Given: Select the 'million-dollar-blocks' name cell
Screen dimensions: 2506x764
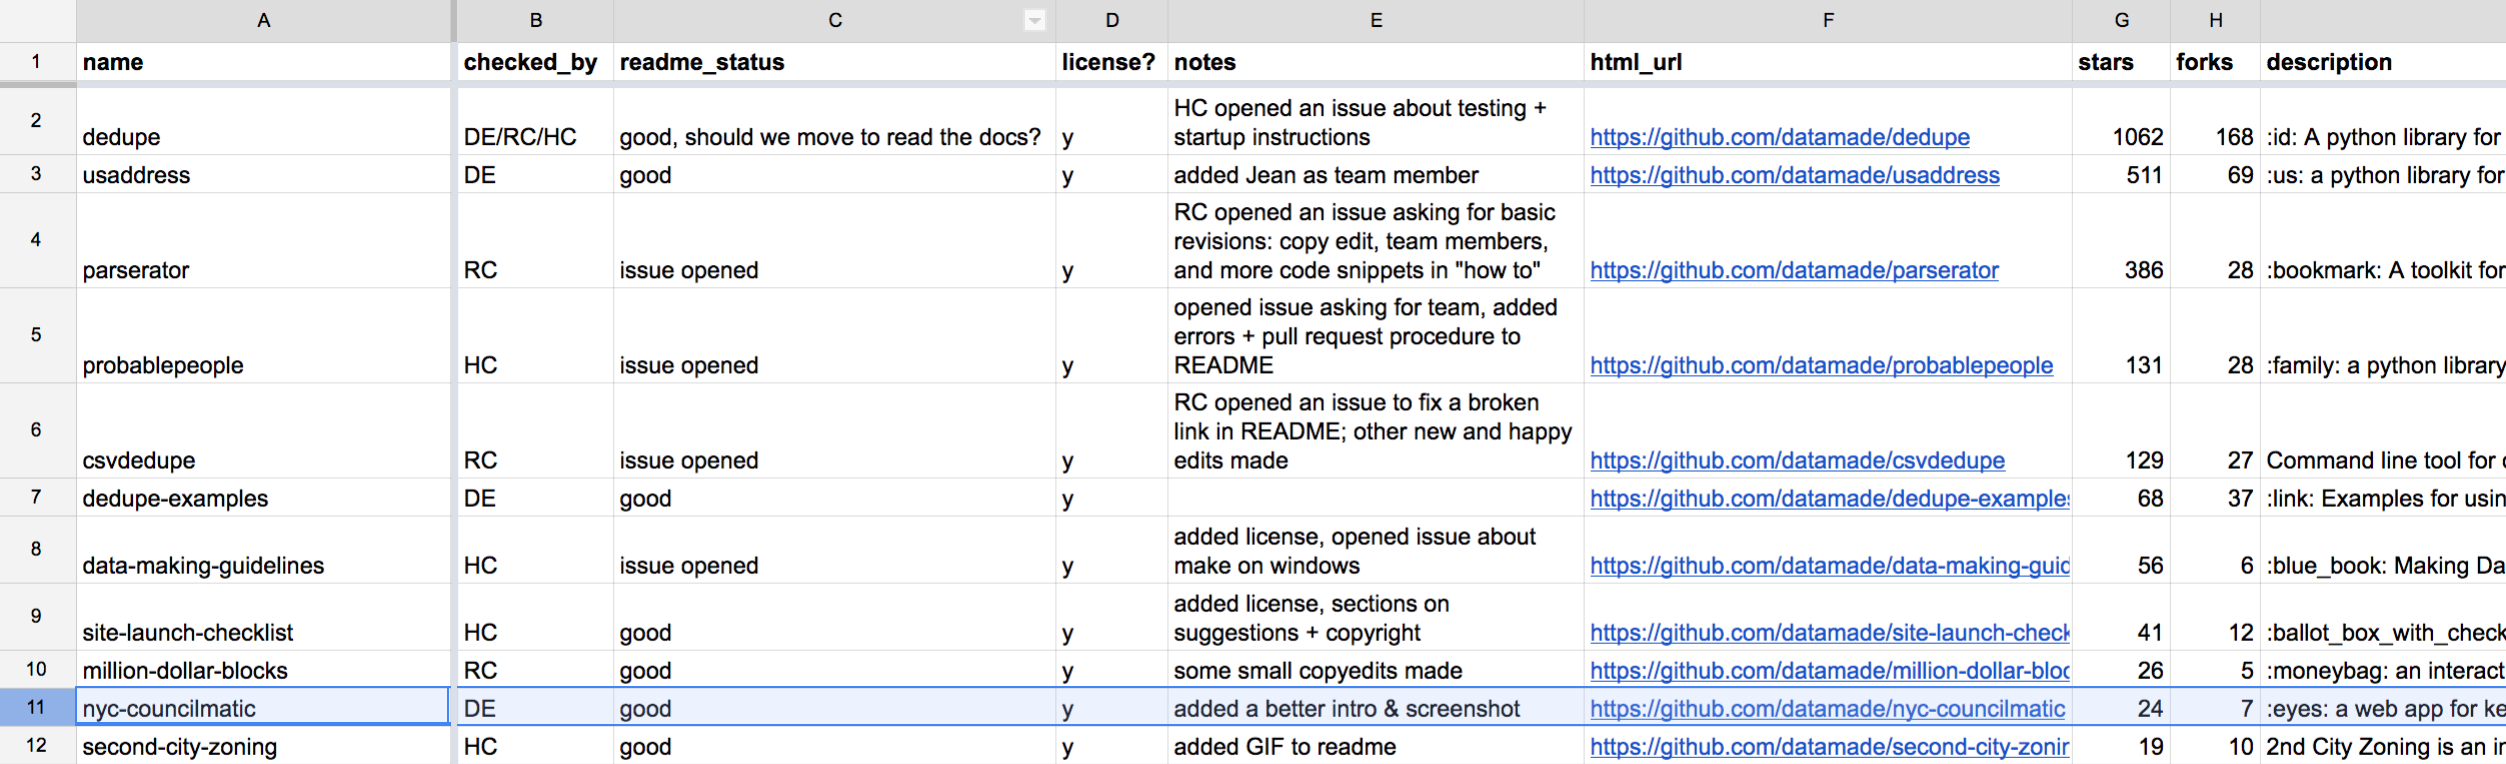Looking at the screenshot, I should click(264, 669).
